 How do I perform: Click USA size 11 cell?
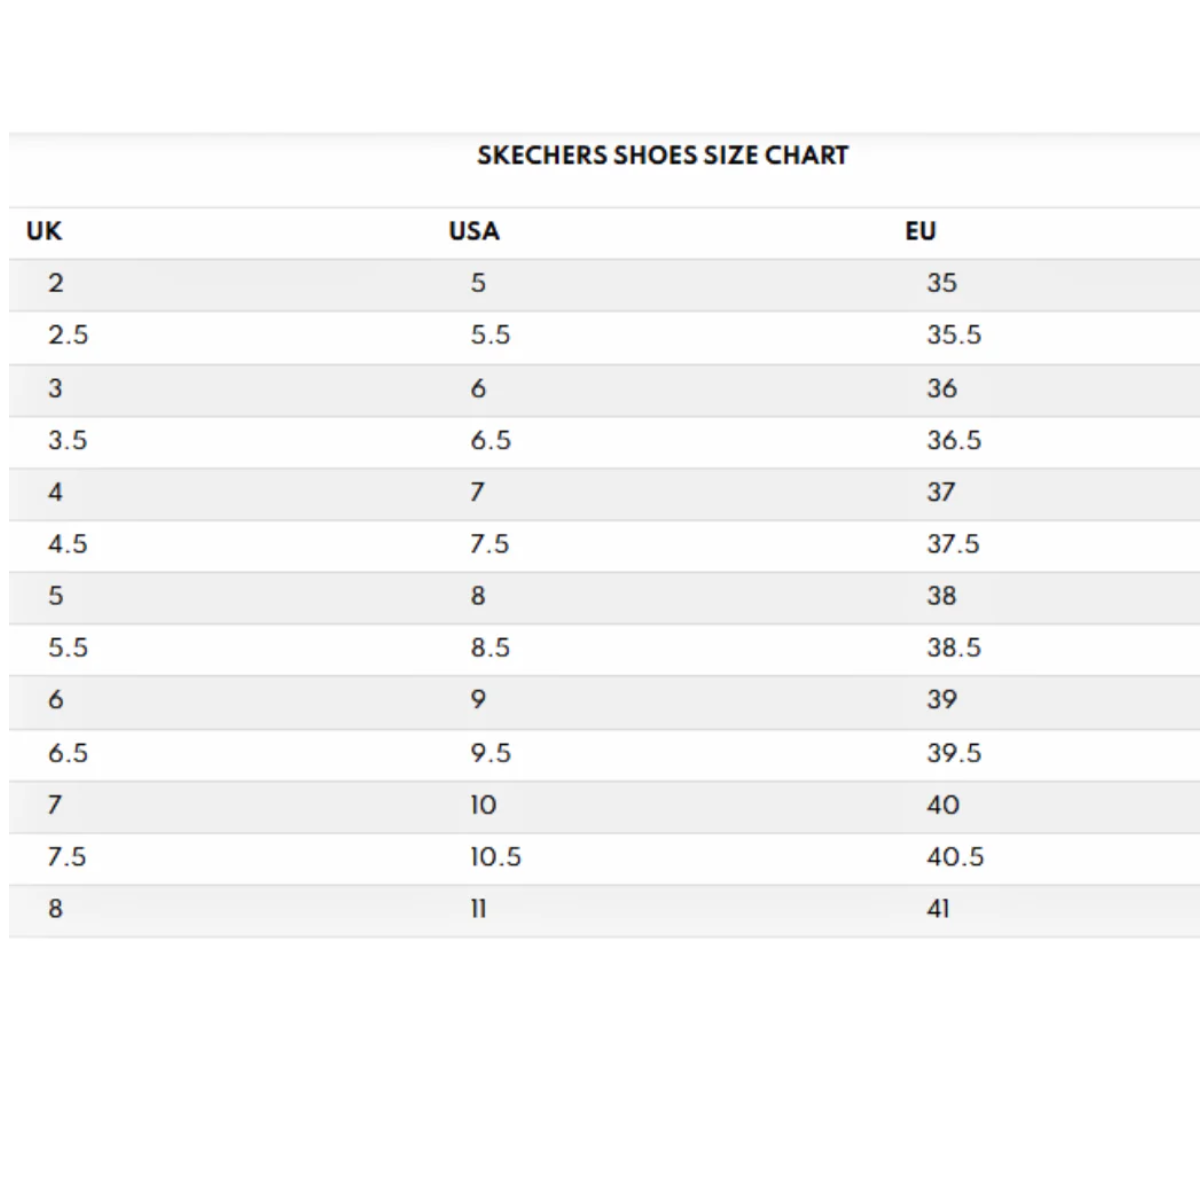[479, 909]
